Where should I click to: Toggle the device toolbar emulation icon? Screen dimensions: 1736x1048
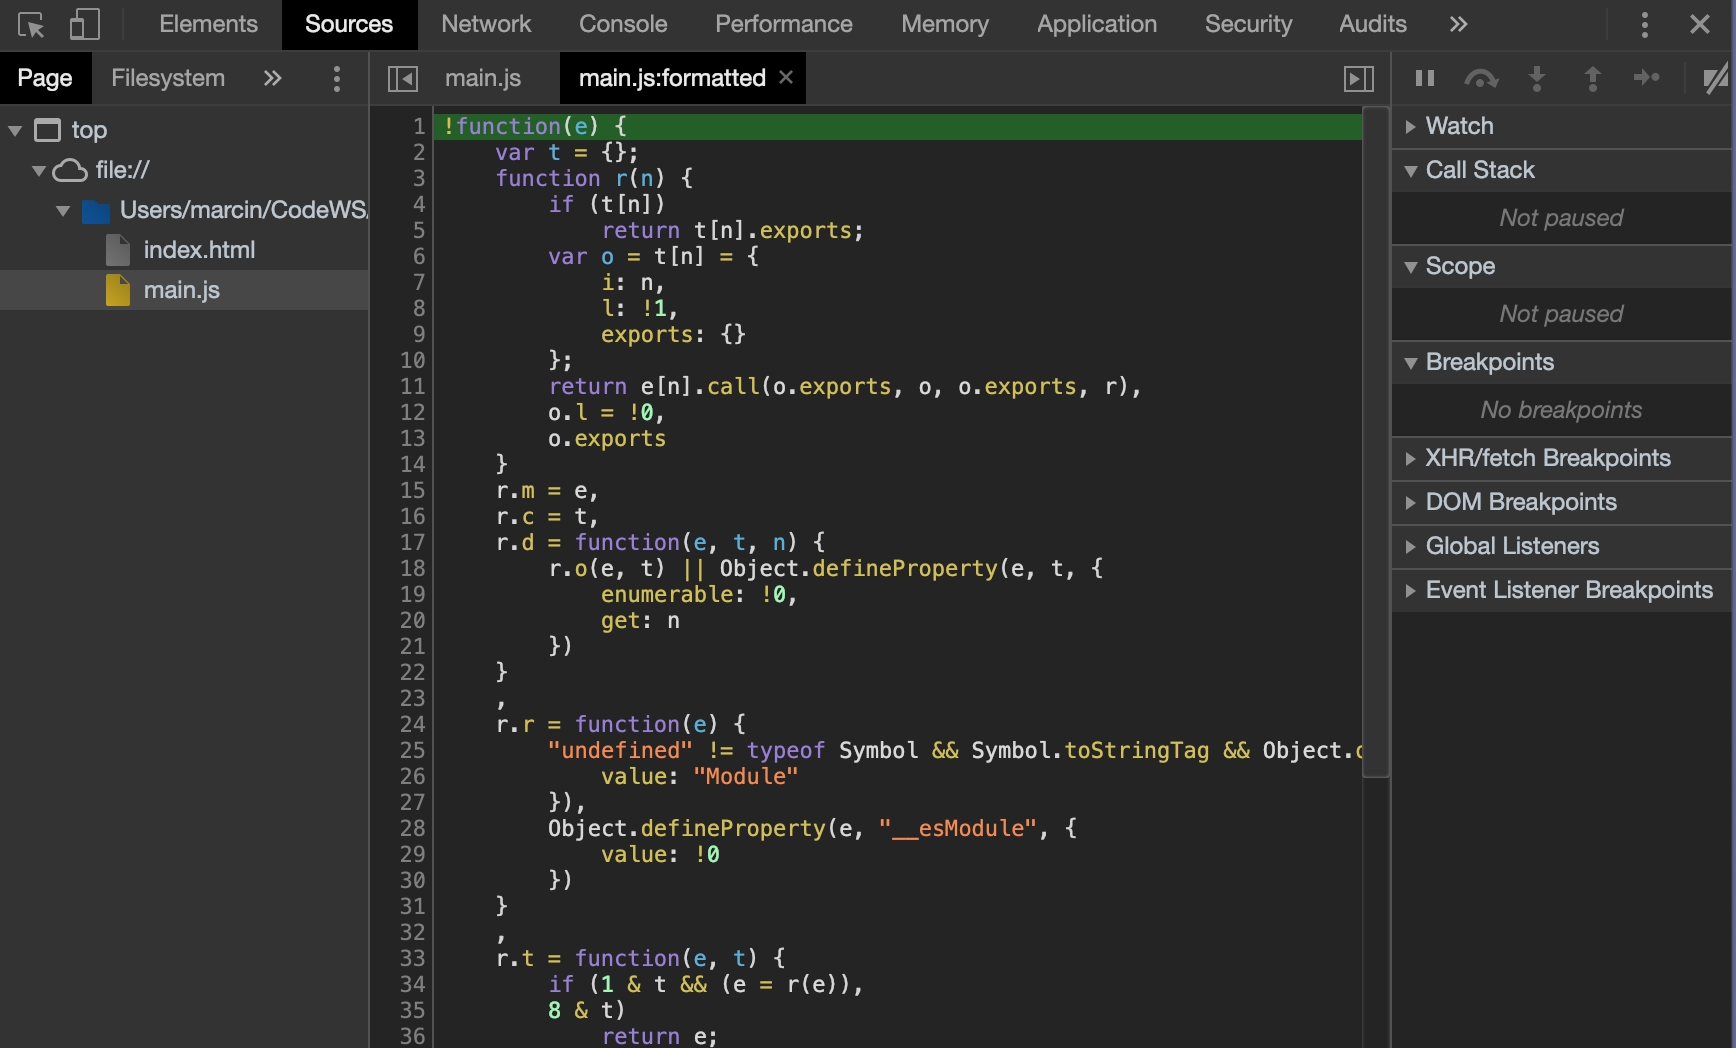pos(85,23)
